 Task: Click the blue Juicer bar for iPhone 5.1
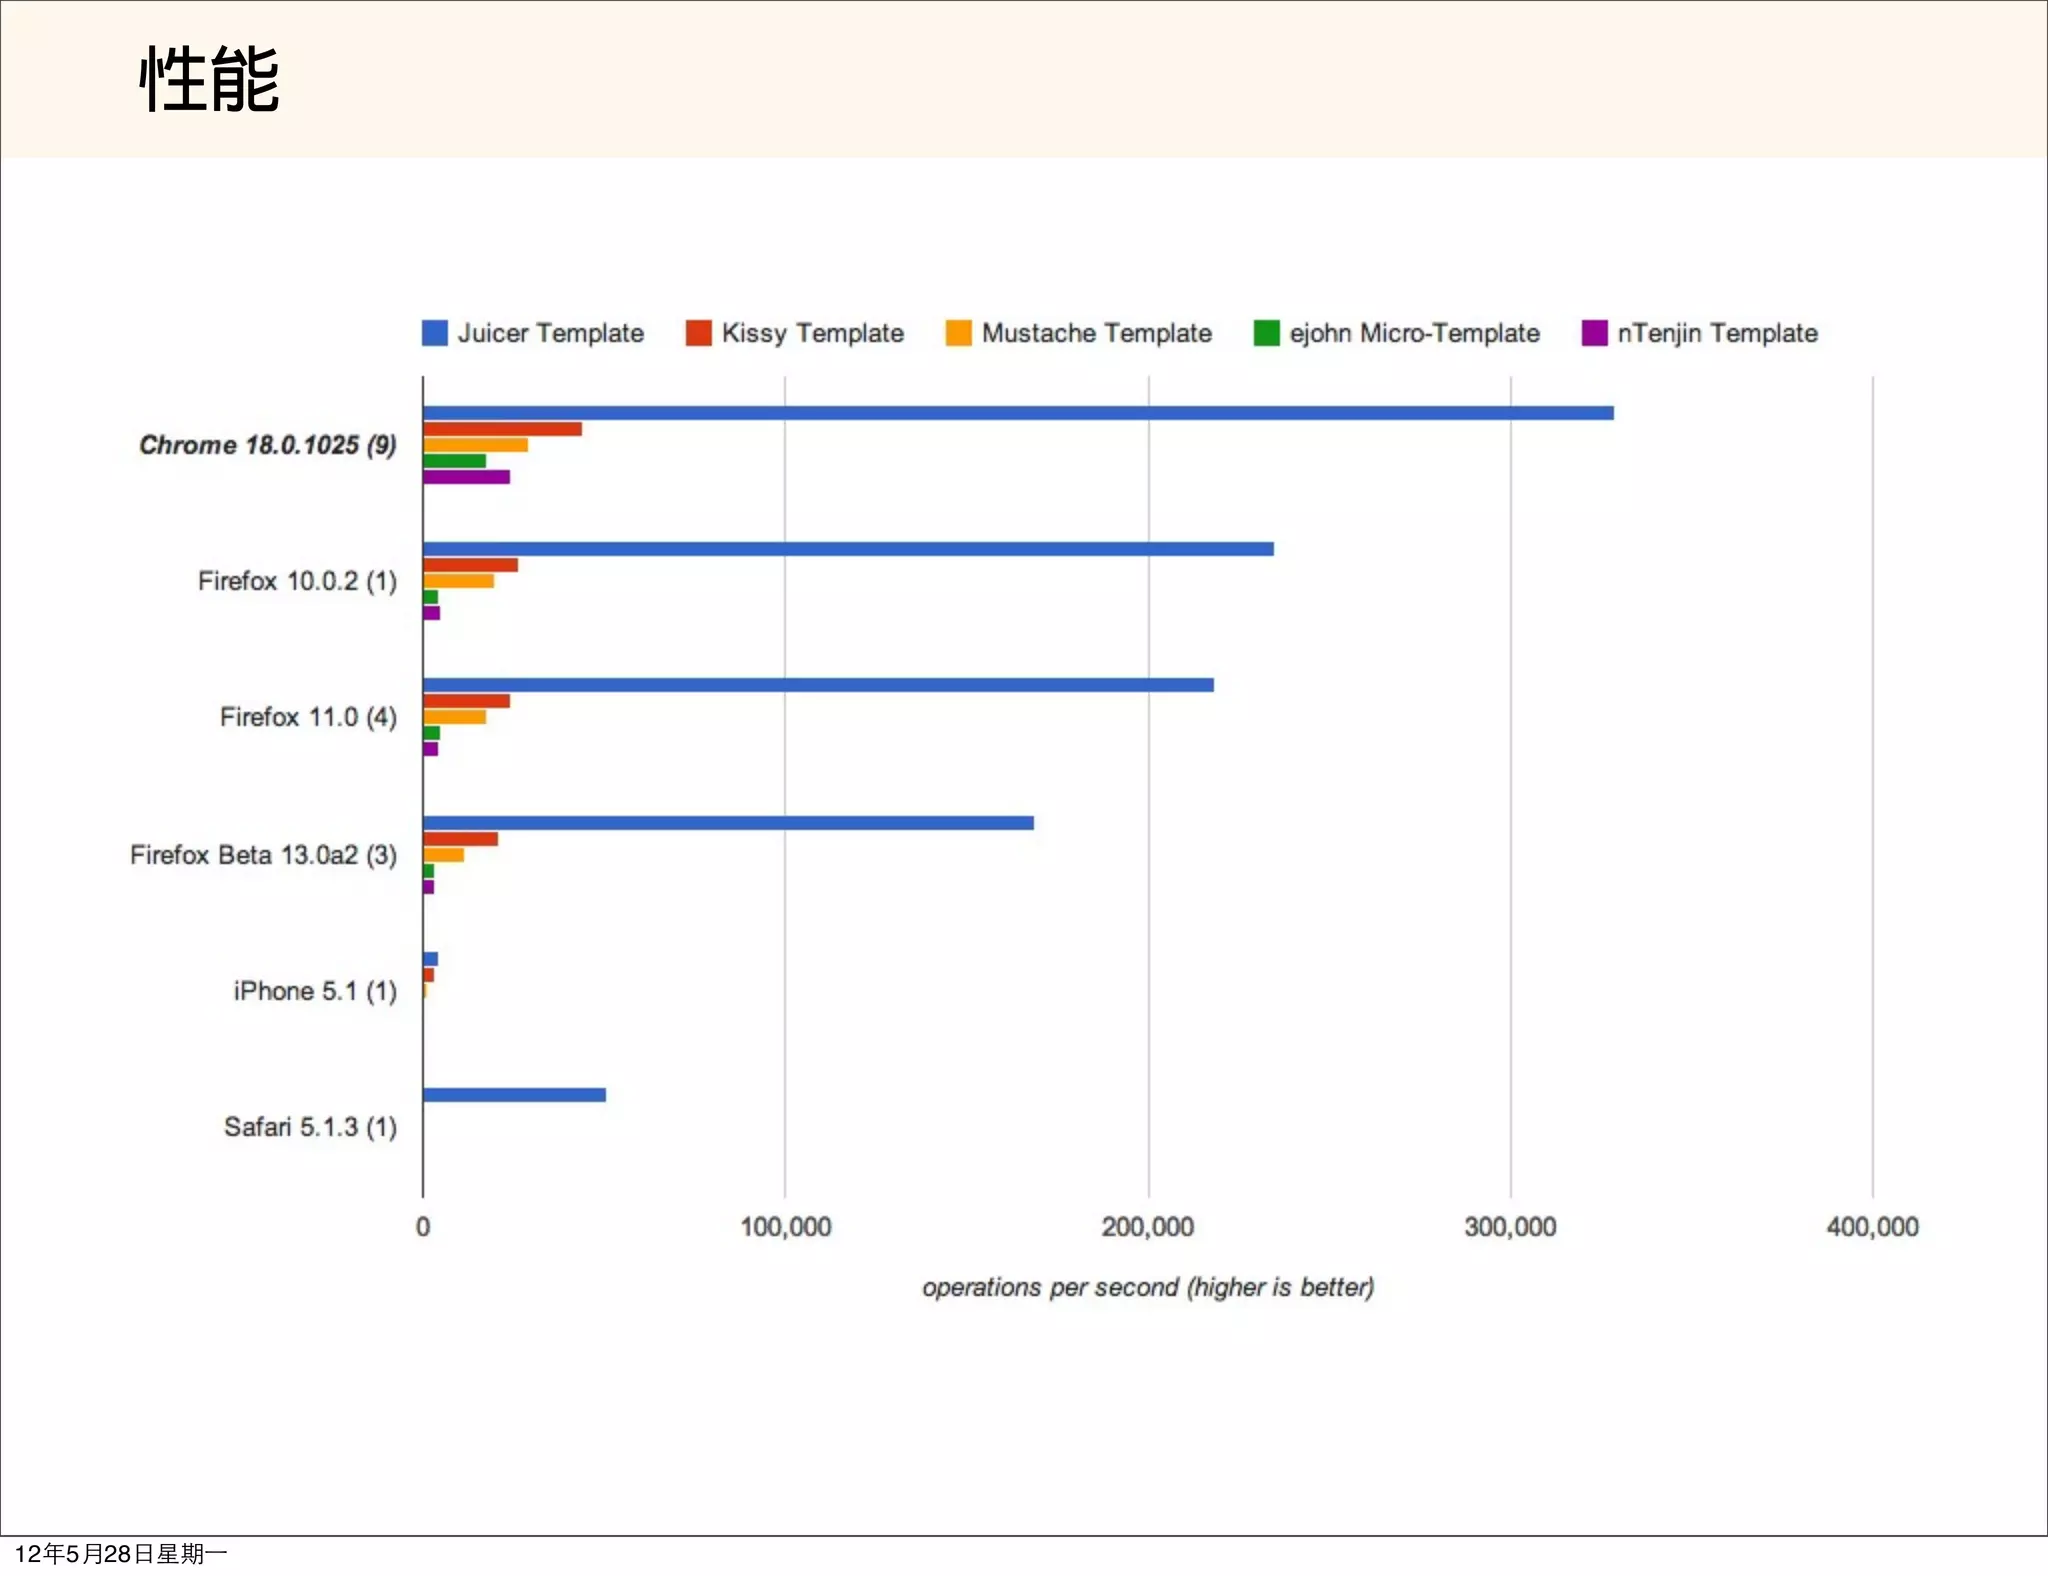pos(430,959)
